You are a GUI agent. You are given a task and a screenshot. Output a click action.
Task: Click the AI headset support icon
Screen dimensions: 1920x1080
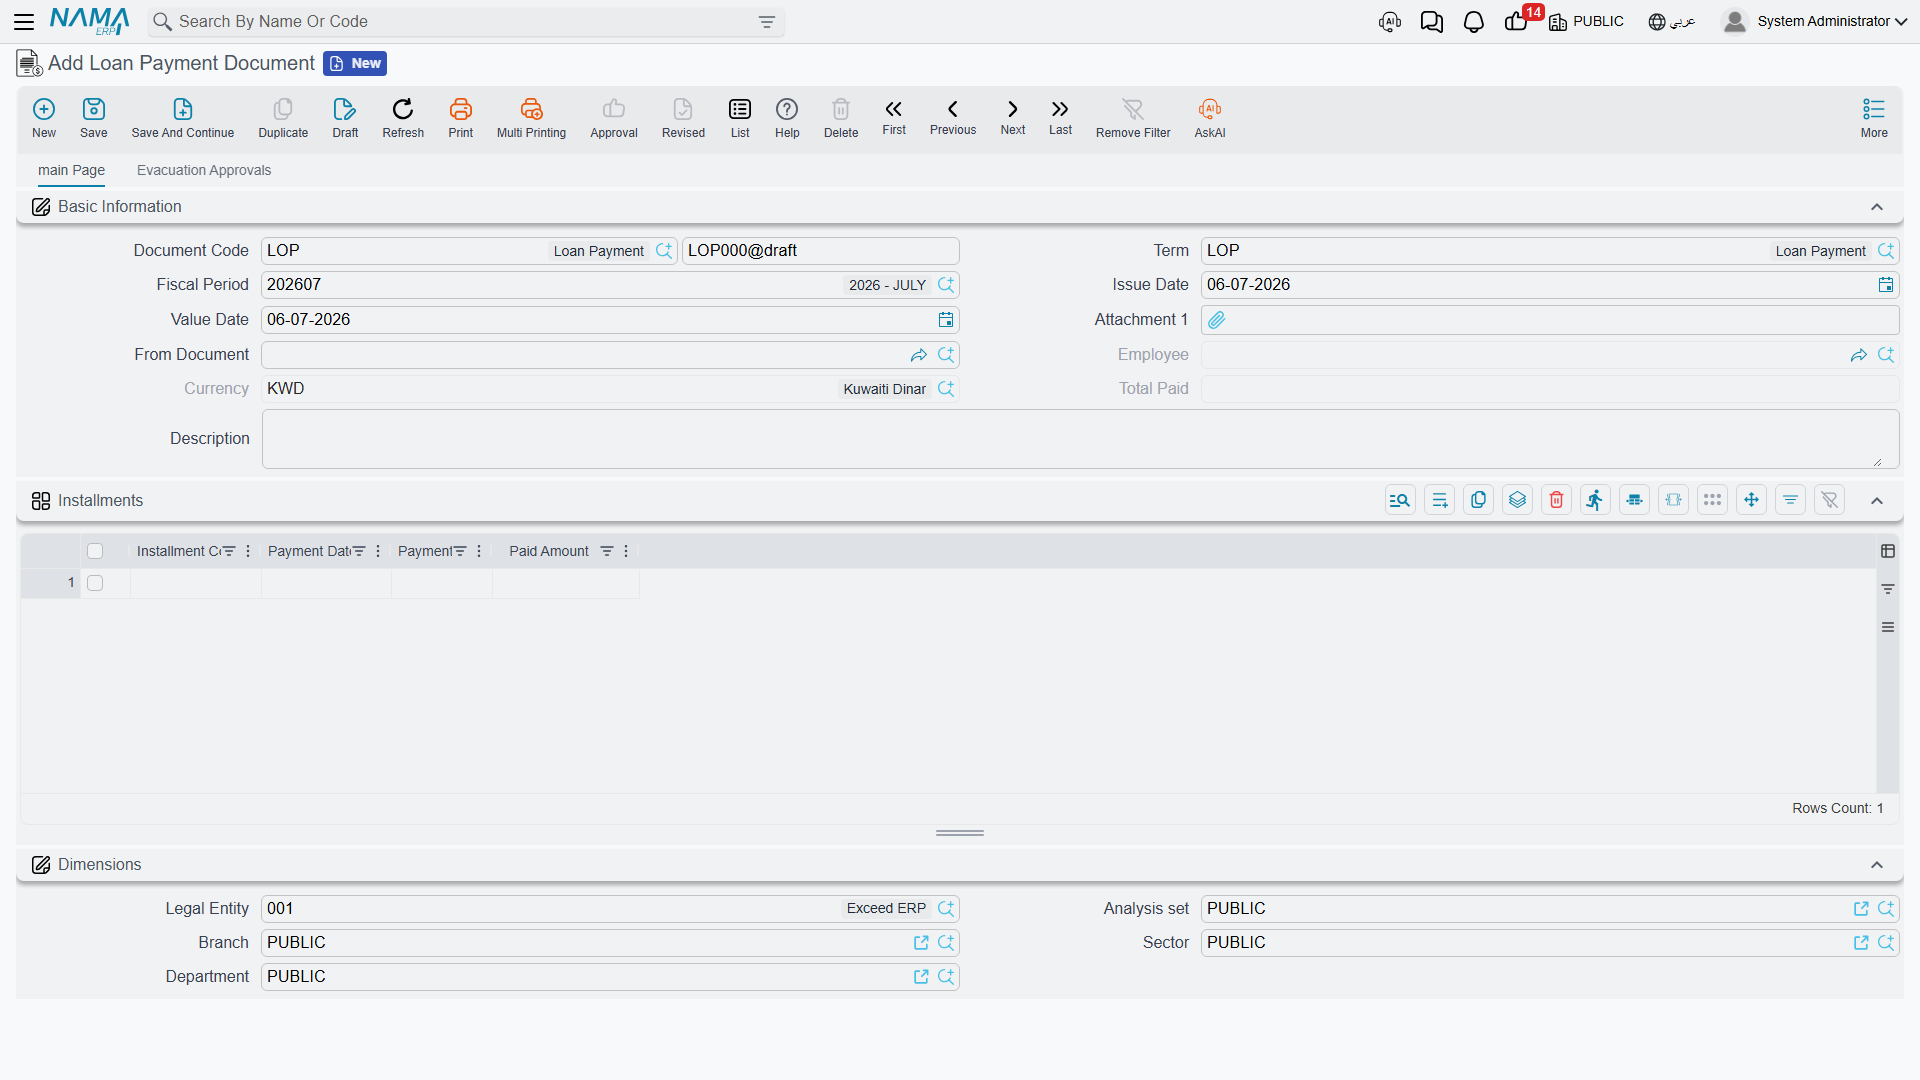1390,22
